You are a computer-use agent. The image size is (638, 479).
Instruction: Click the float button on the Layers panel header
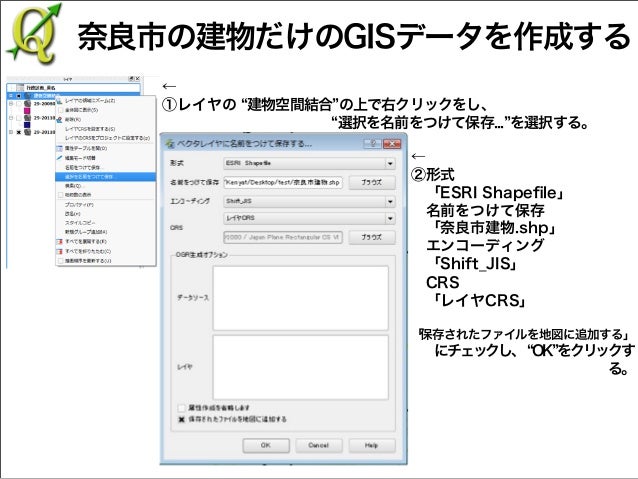tap(131, 79)
